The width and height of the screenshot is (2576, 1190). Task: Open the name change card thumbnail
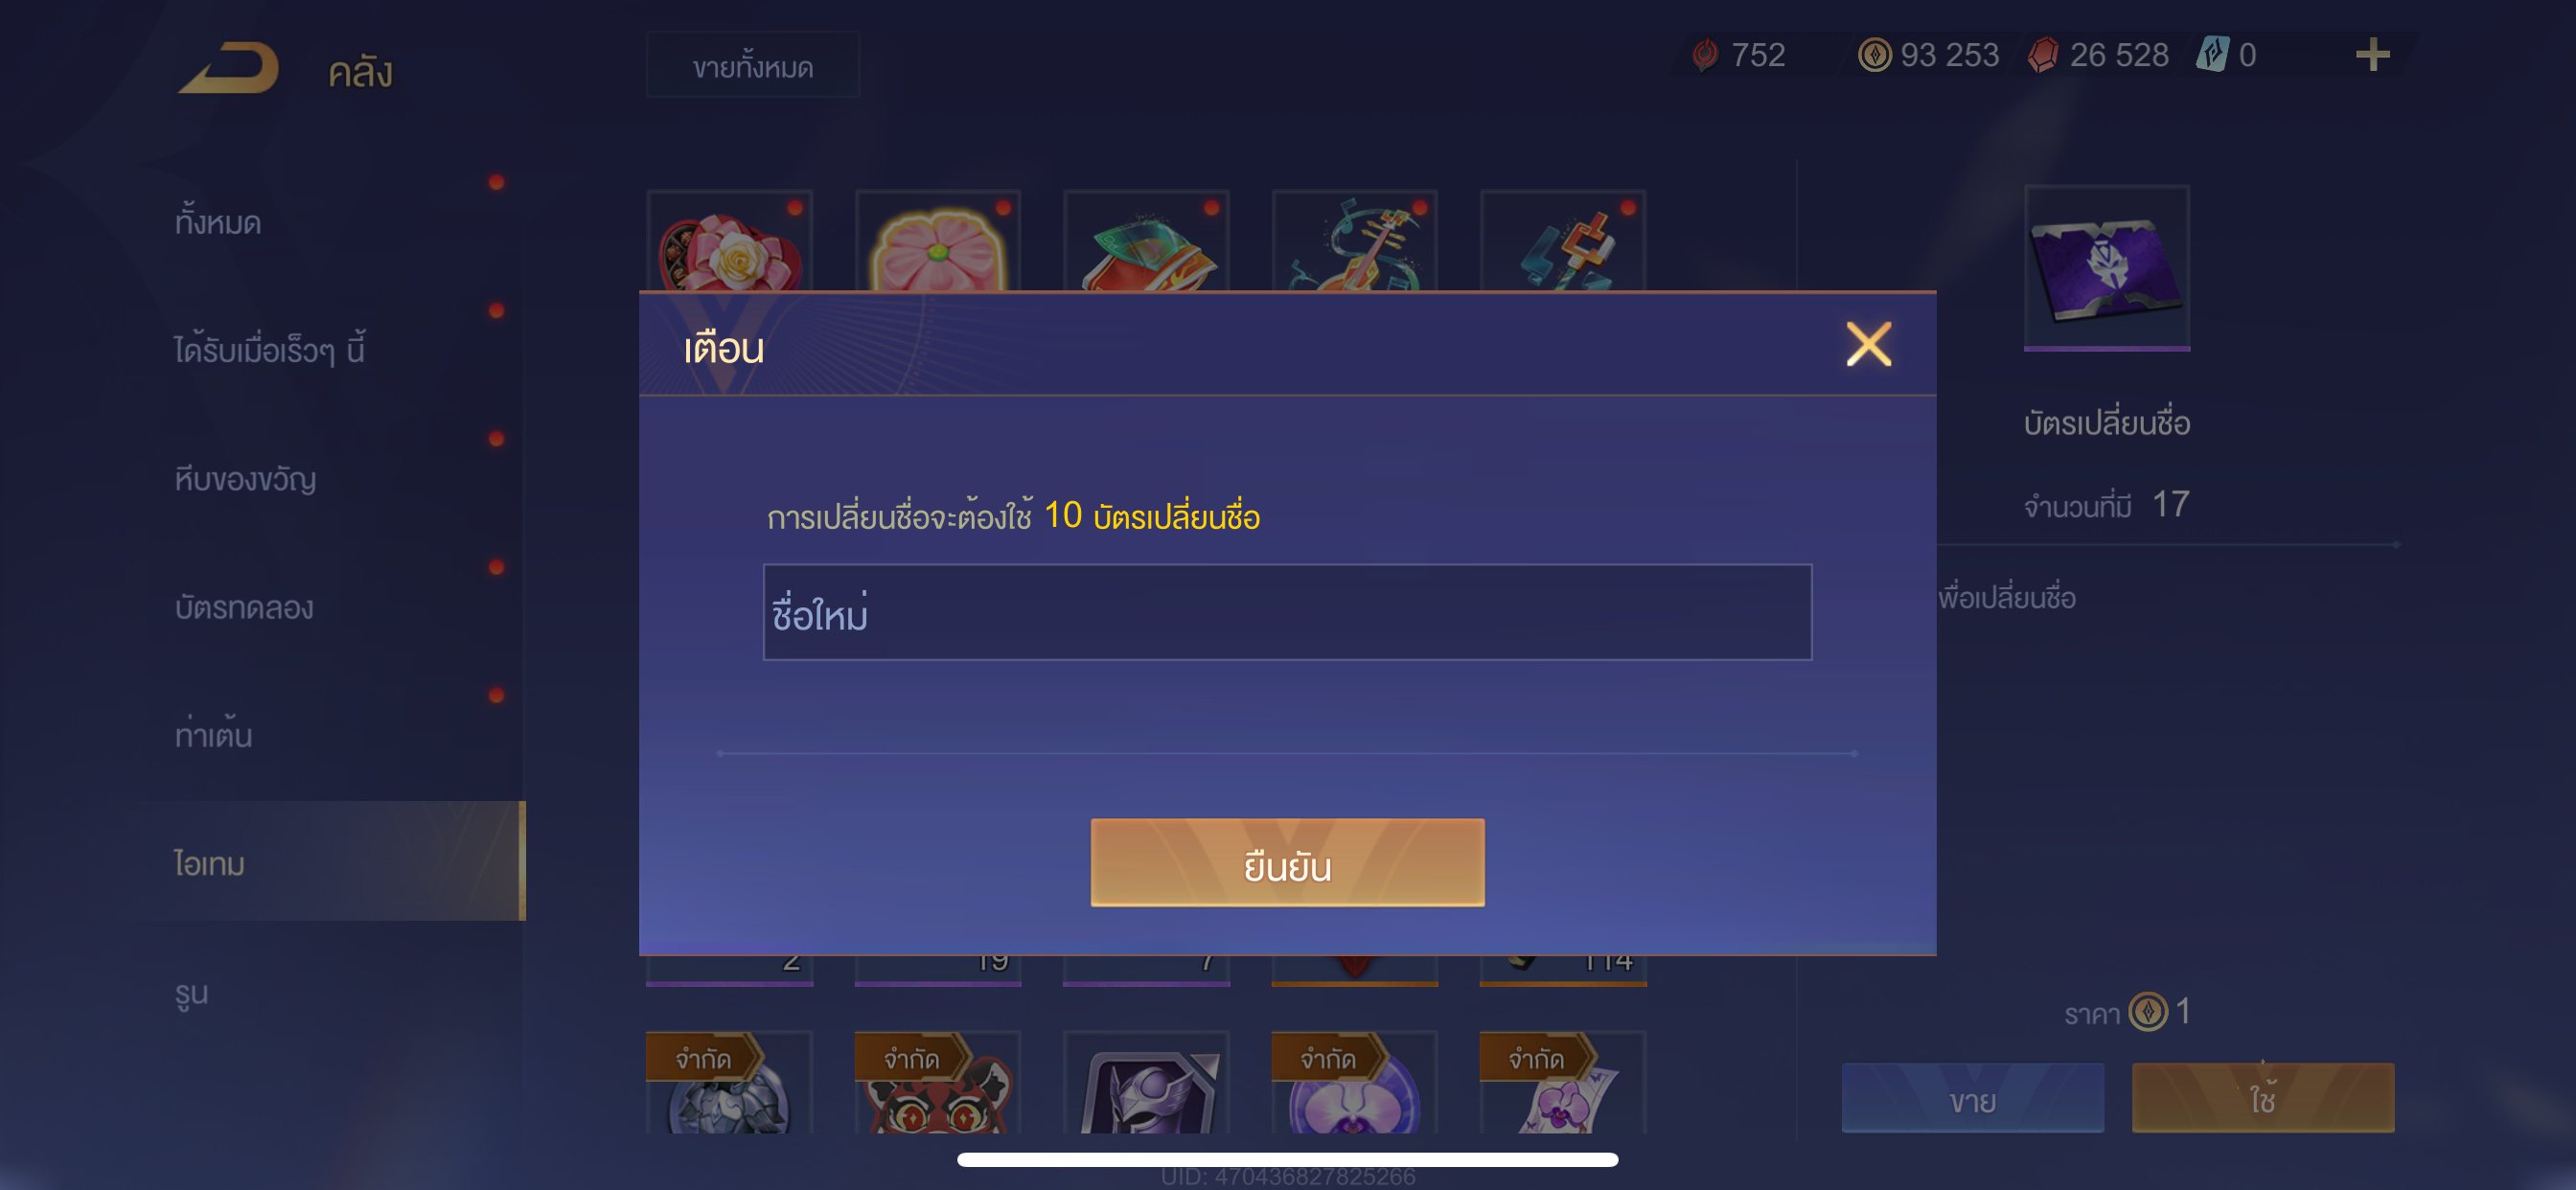coord(2106,267)
